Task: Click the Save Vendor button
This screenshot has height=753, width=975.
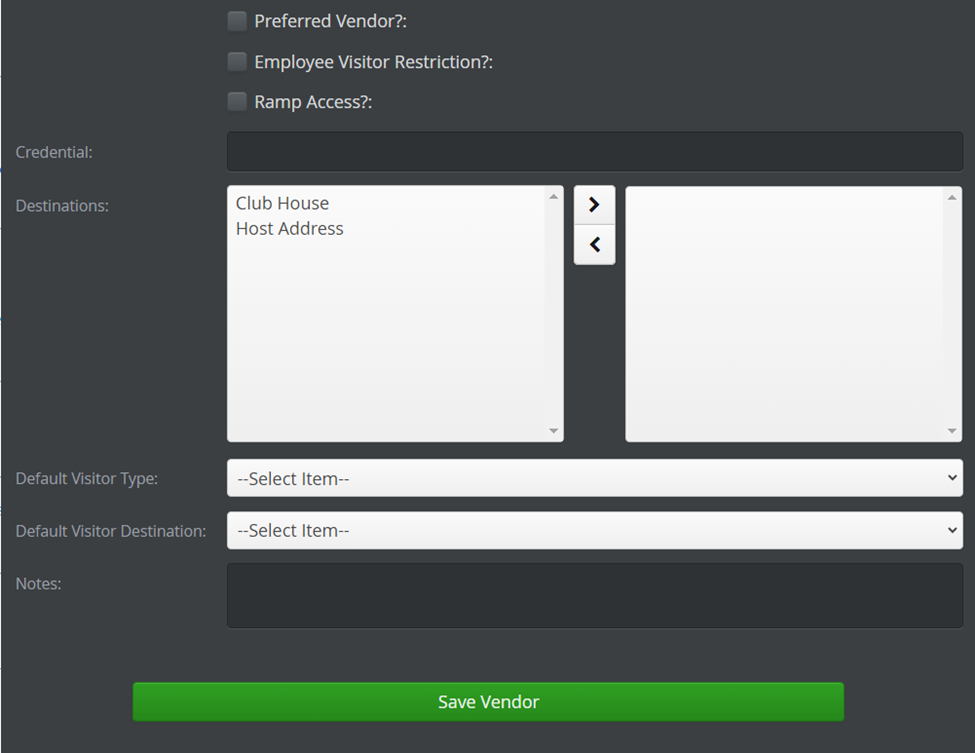Action: [488, 702]
